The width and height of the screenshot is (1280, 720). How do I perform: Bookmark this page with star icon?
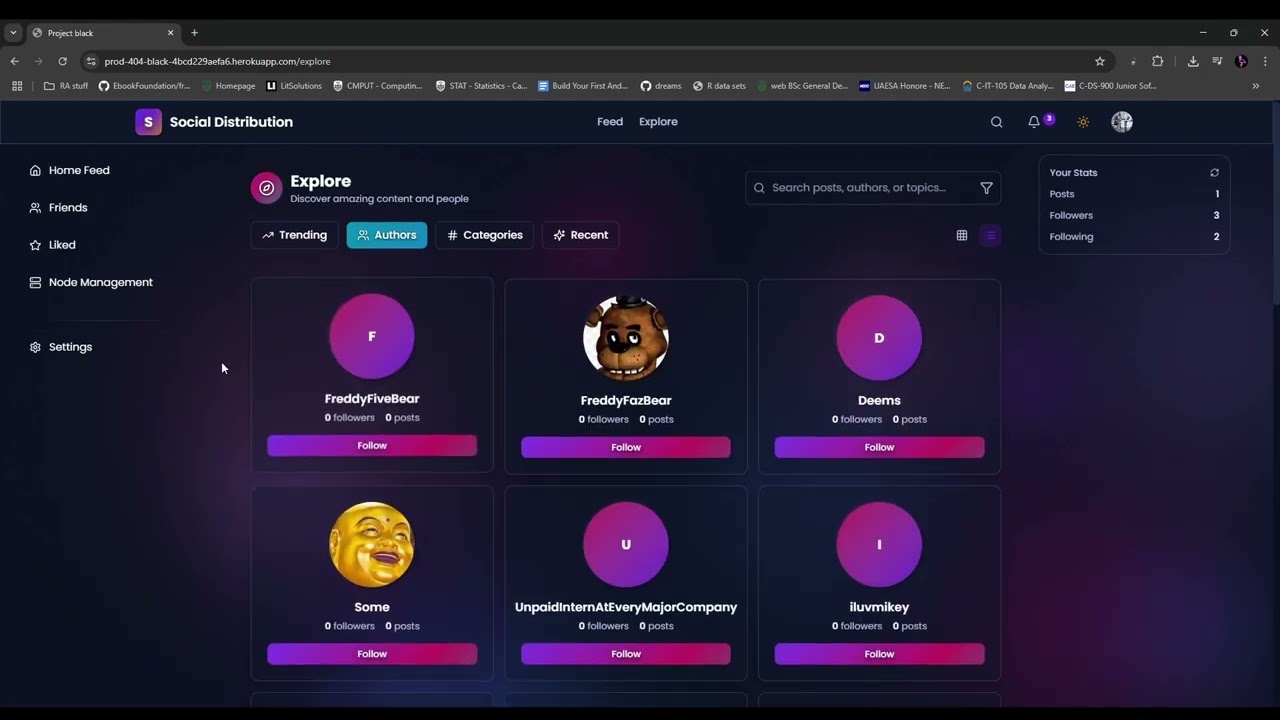pos(1100,61)
